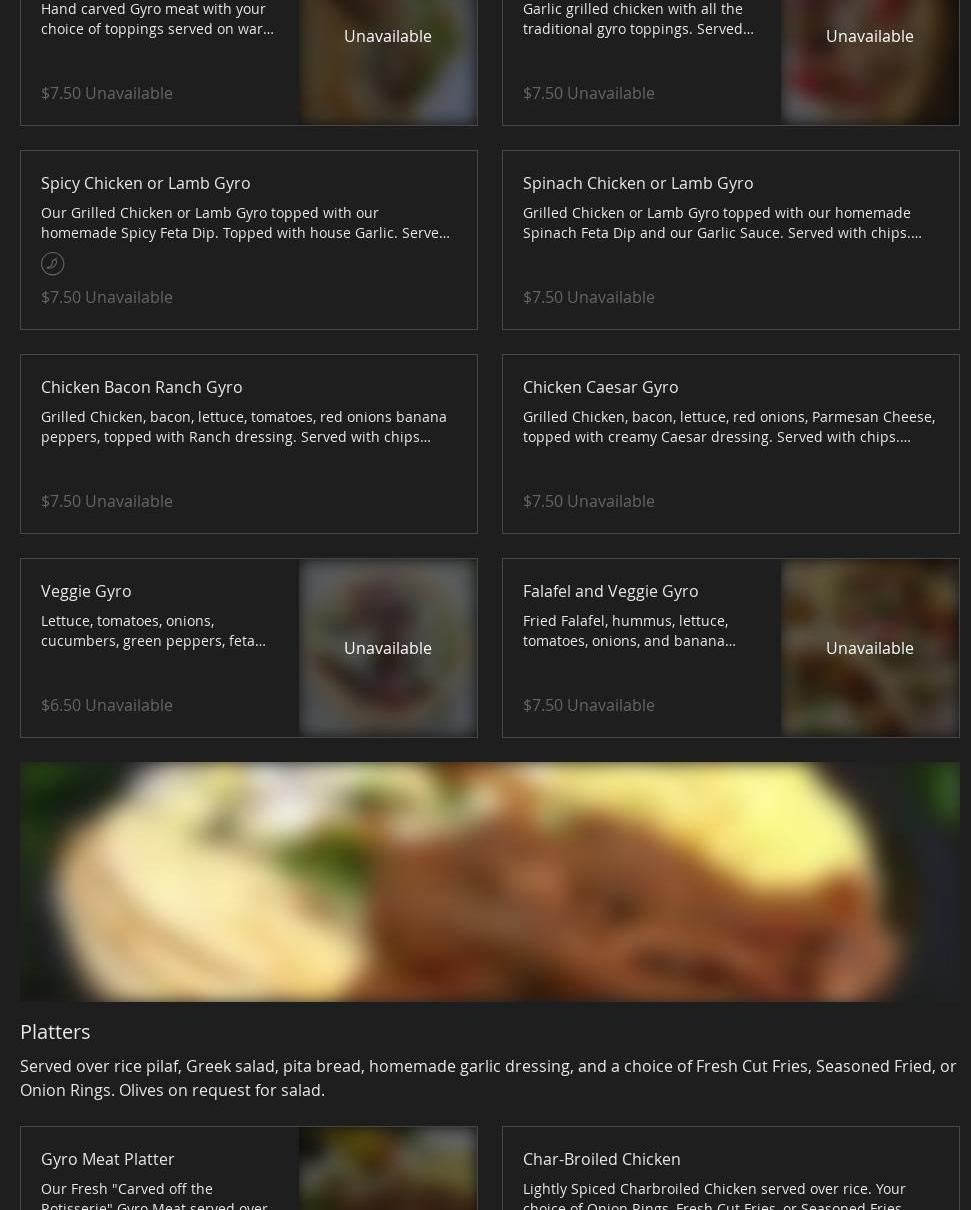Viewport: 971px width, 1210px height.
Task: Select the Chicken Caesar Gyro card
Action: click(731, 444)
